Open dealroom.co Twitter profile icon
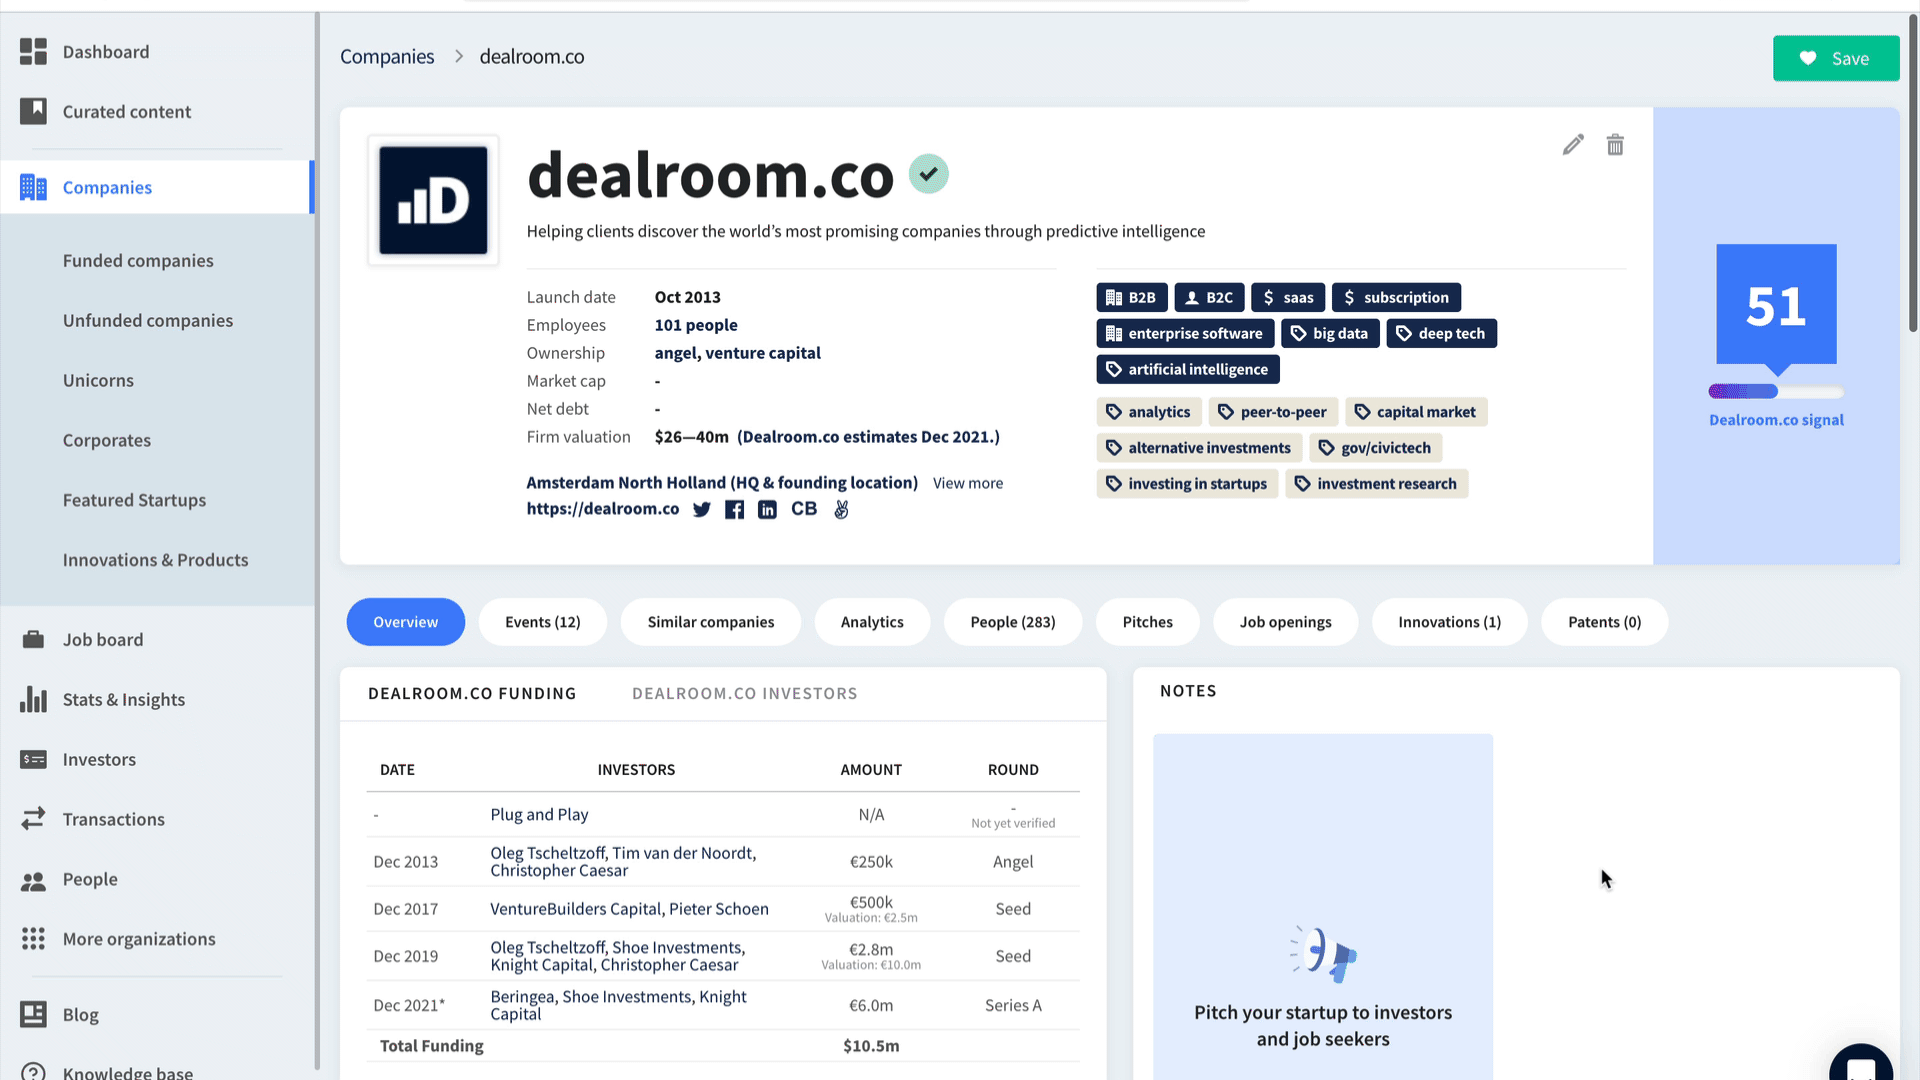 pos(702,510)
